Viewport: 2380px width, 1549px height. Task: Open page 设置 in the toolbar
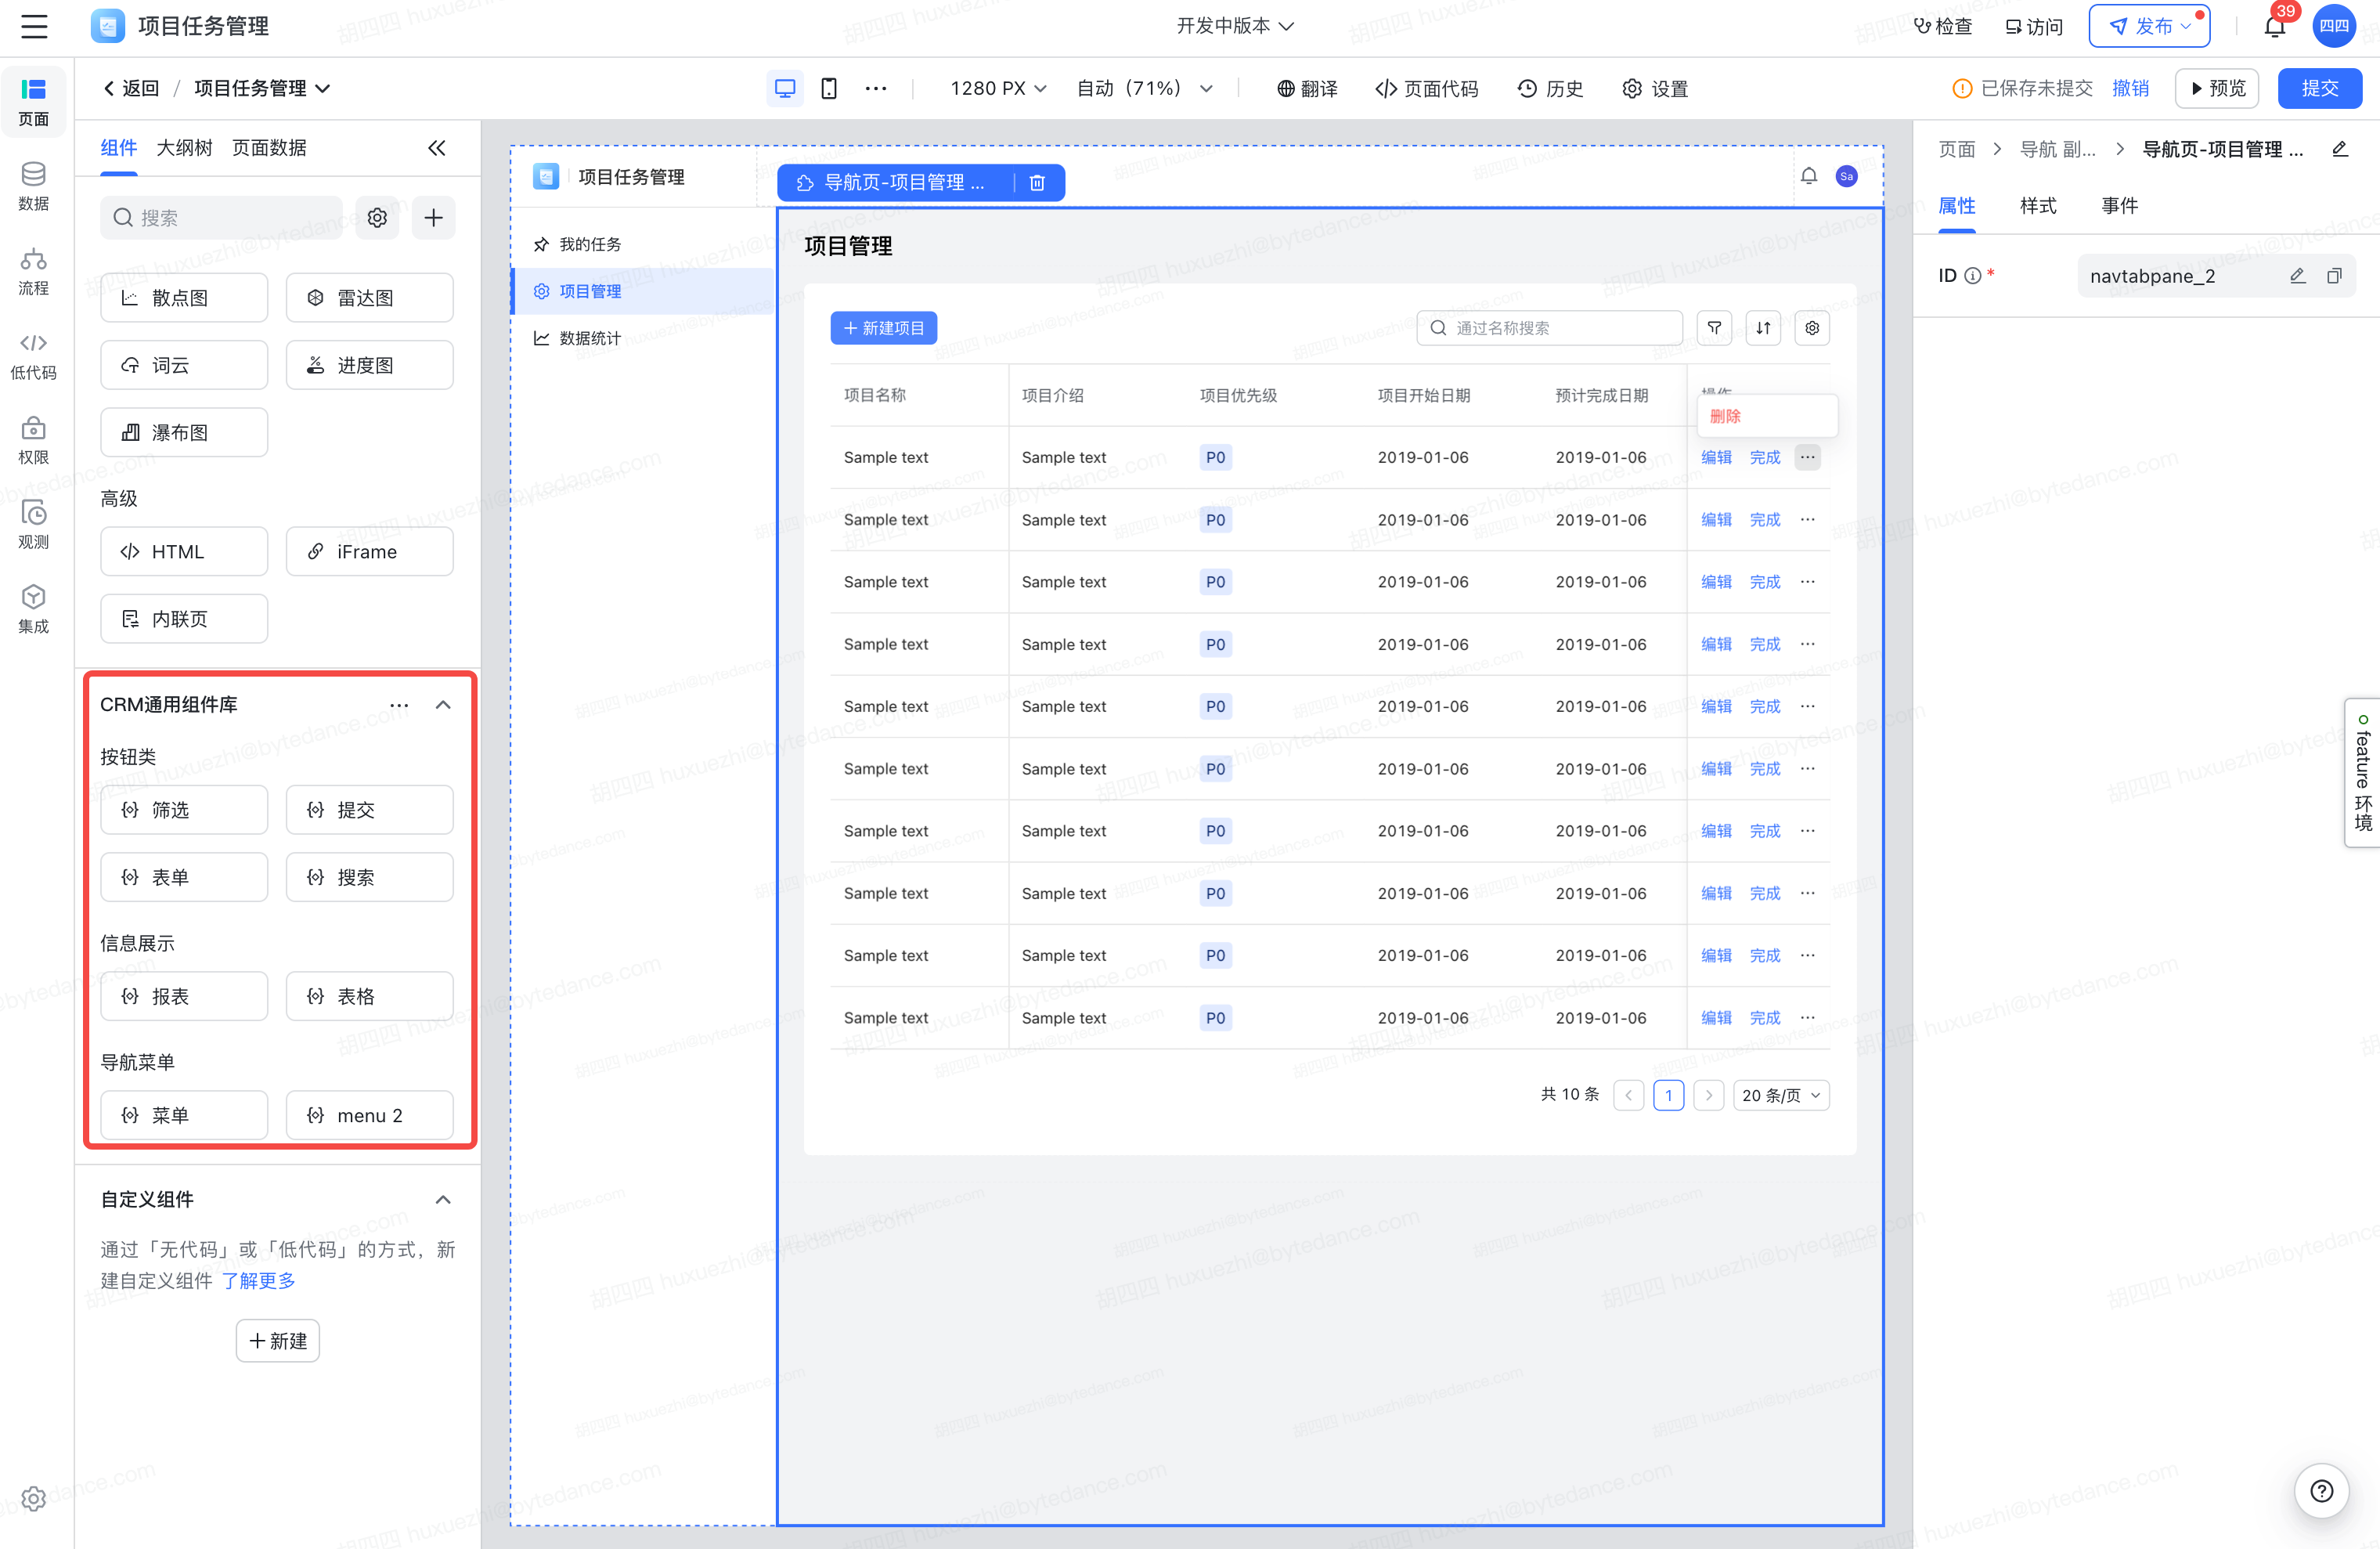(1655, 89)
